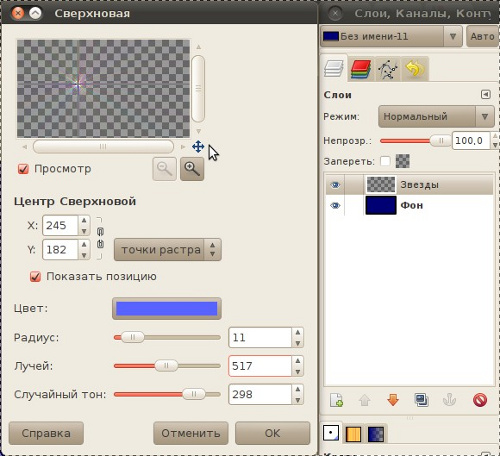Click the Supernova dialog window menu button
Viewport: 500px width, 456px height.
(35, 13)
